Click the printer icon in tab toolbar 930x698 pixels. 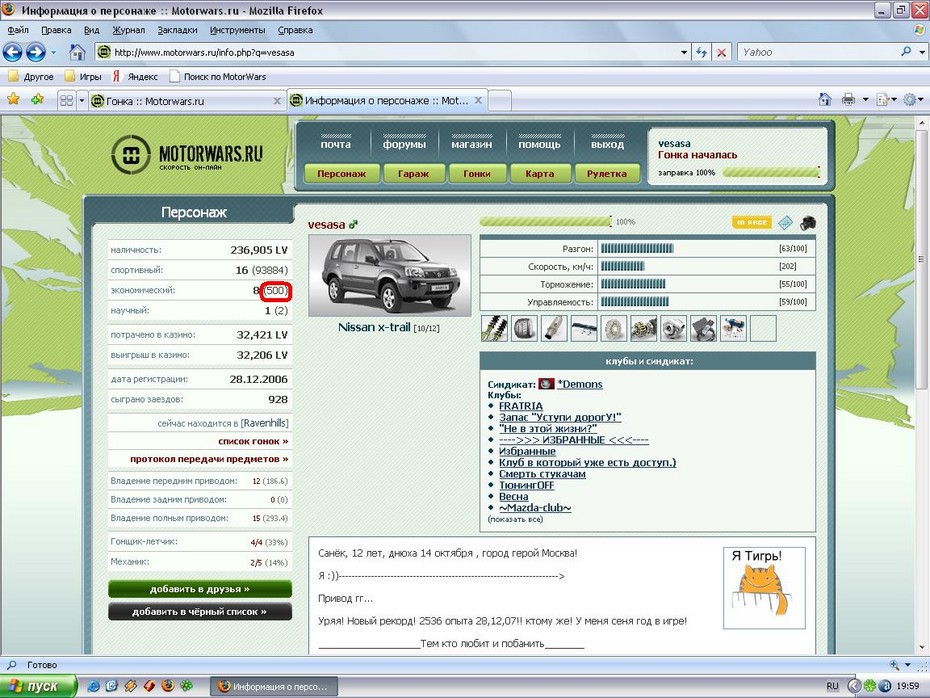coord(849,100)
